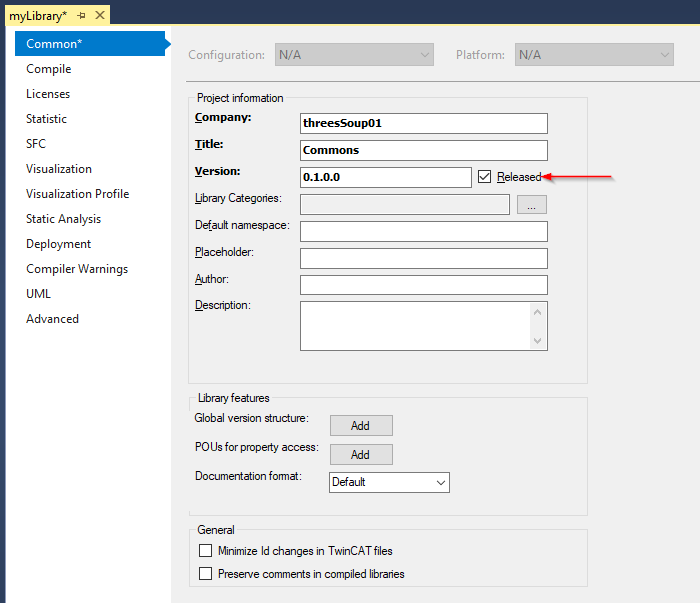Pin the myLibrary tab

(x=81, y=16)
